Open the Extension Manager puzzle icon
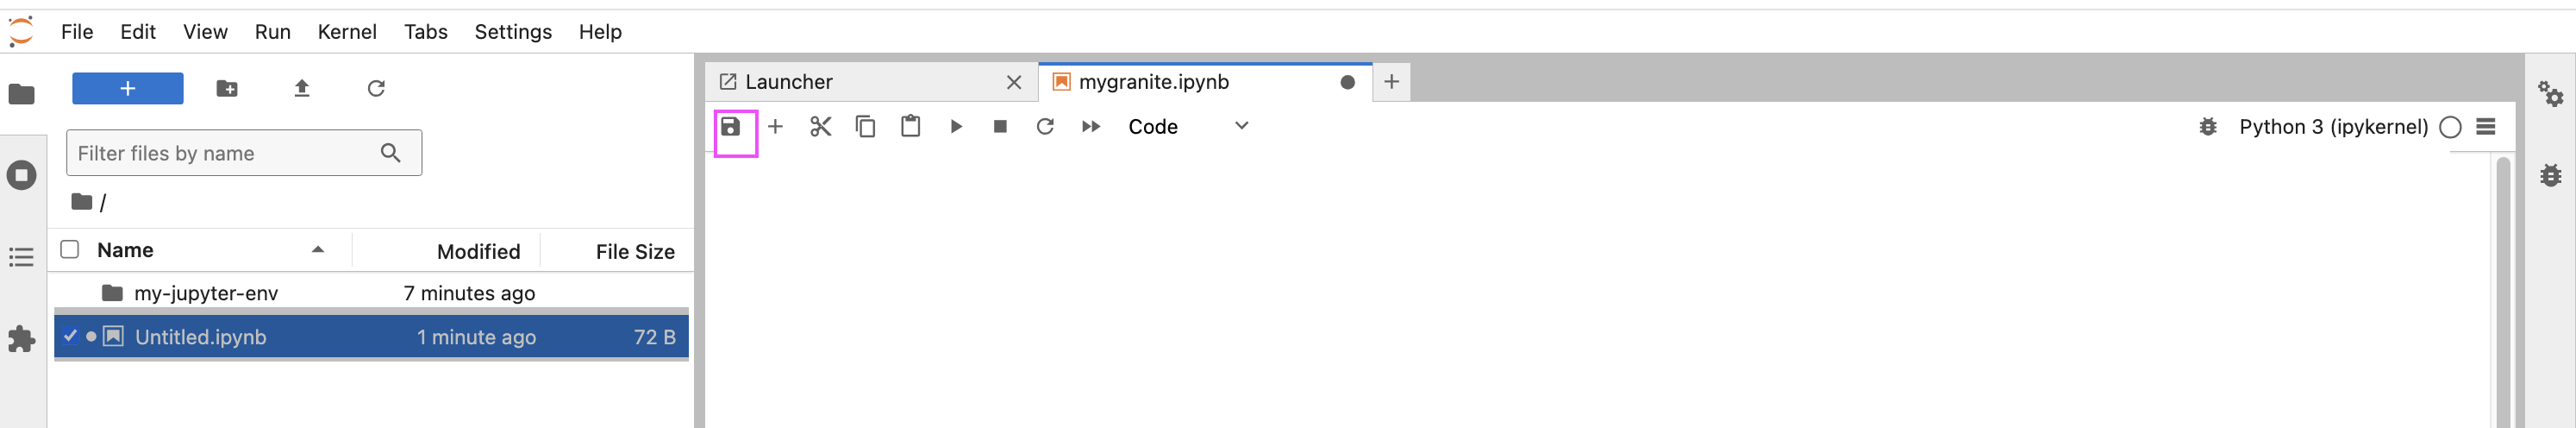The image size is (2576, 428). pyautogui.click(x=21, y=339)
